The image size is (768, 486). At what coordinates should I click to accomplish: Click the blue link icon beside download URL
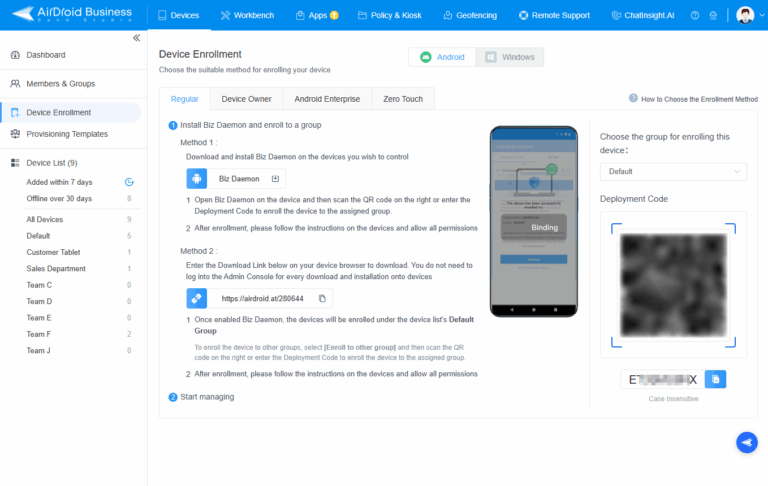197,298
